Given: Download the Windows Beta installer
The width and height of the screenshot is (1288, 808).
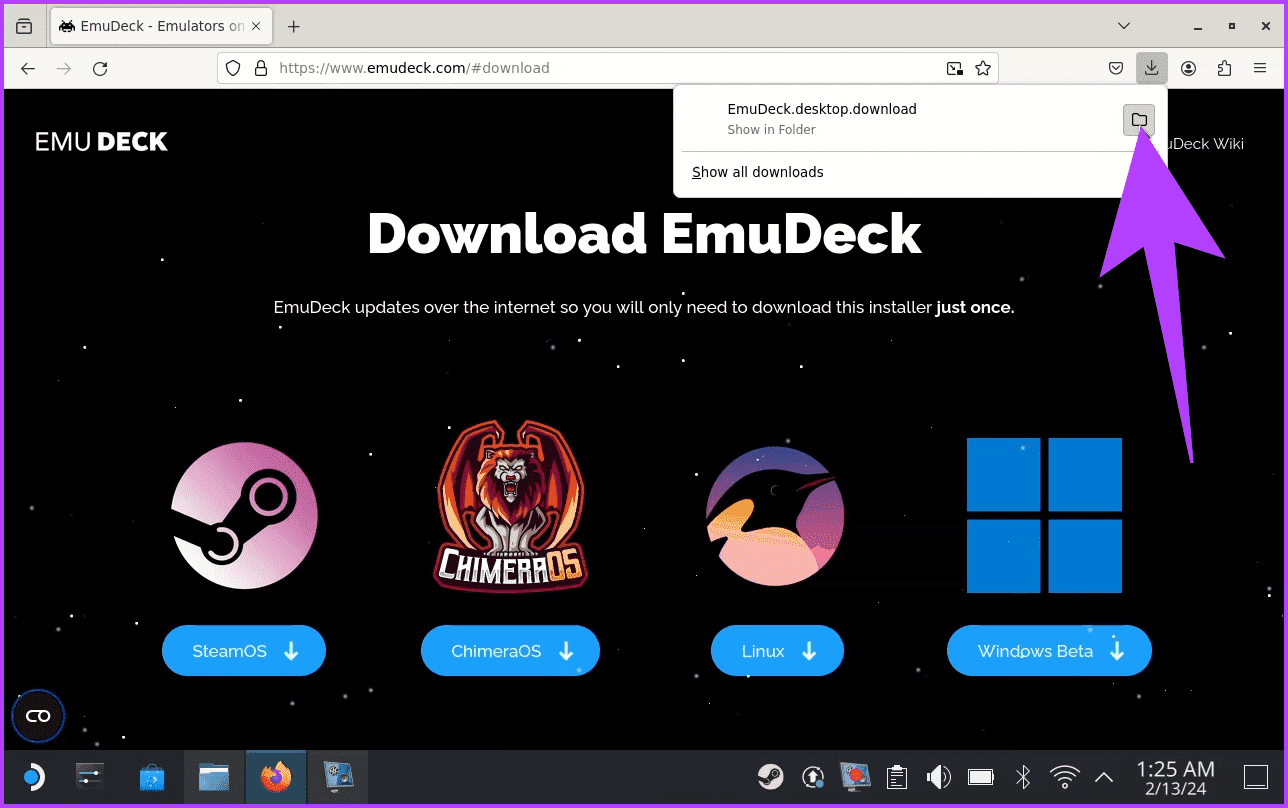Looking at the screenshot, I should [1049, 651].
